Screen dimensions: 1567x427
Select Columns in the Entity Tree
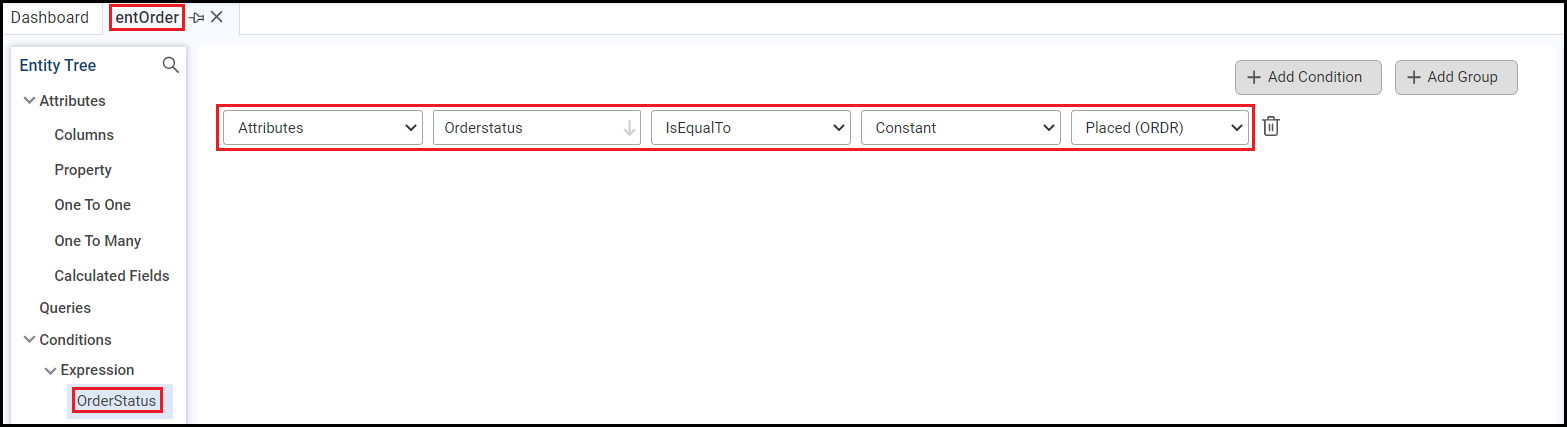pos(84,135)
